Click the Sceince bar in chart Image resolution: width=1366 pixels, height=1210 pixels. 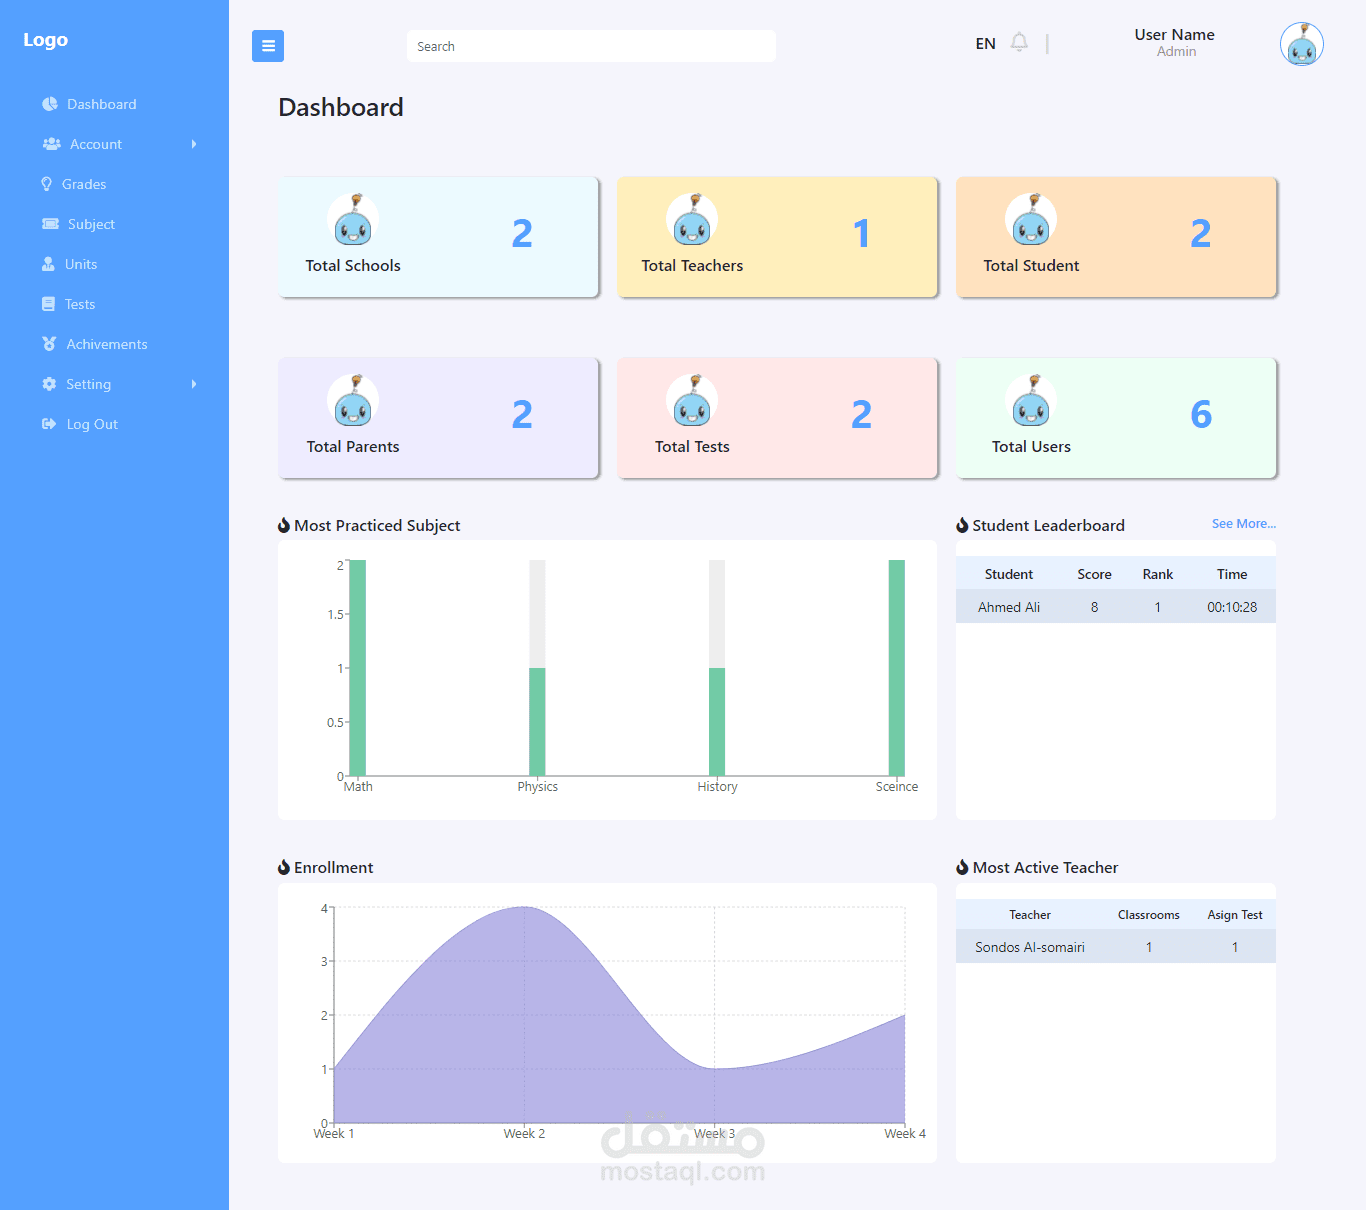897,668
